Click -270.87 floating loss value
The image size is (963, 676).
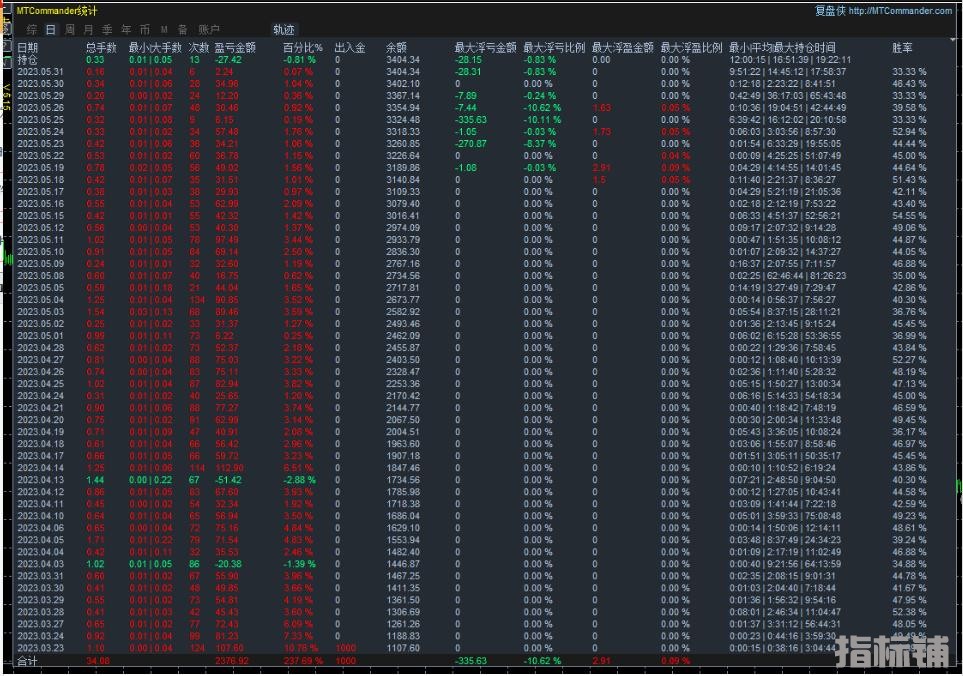471,144
